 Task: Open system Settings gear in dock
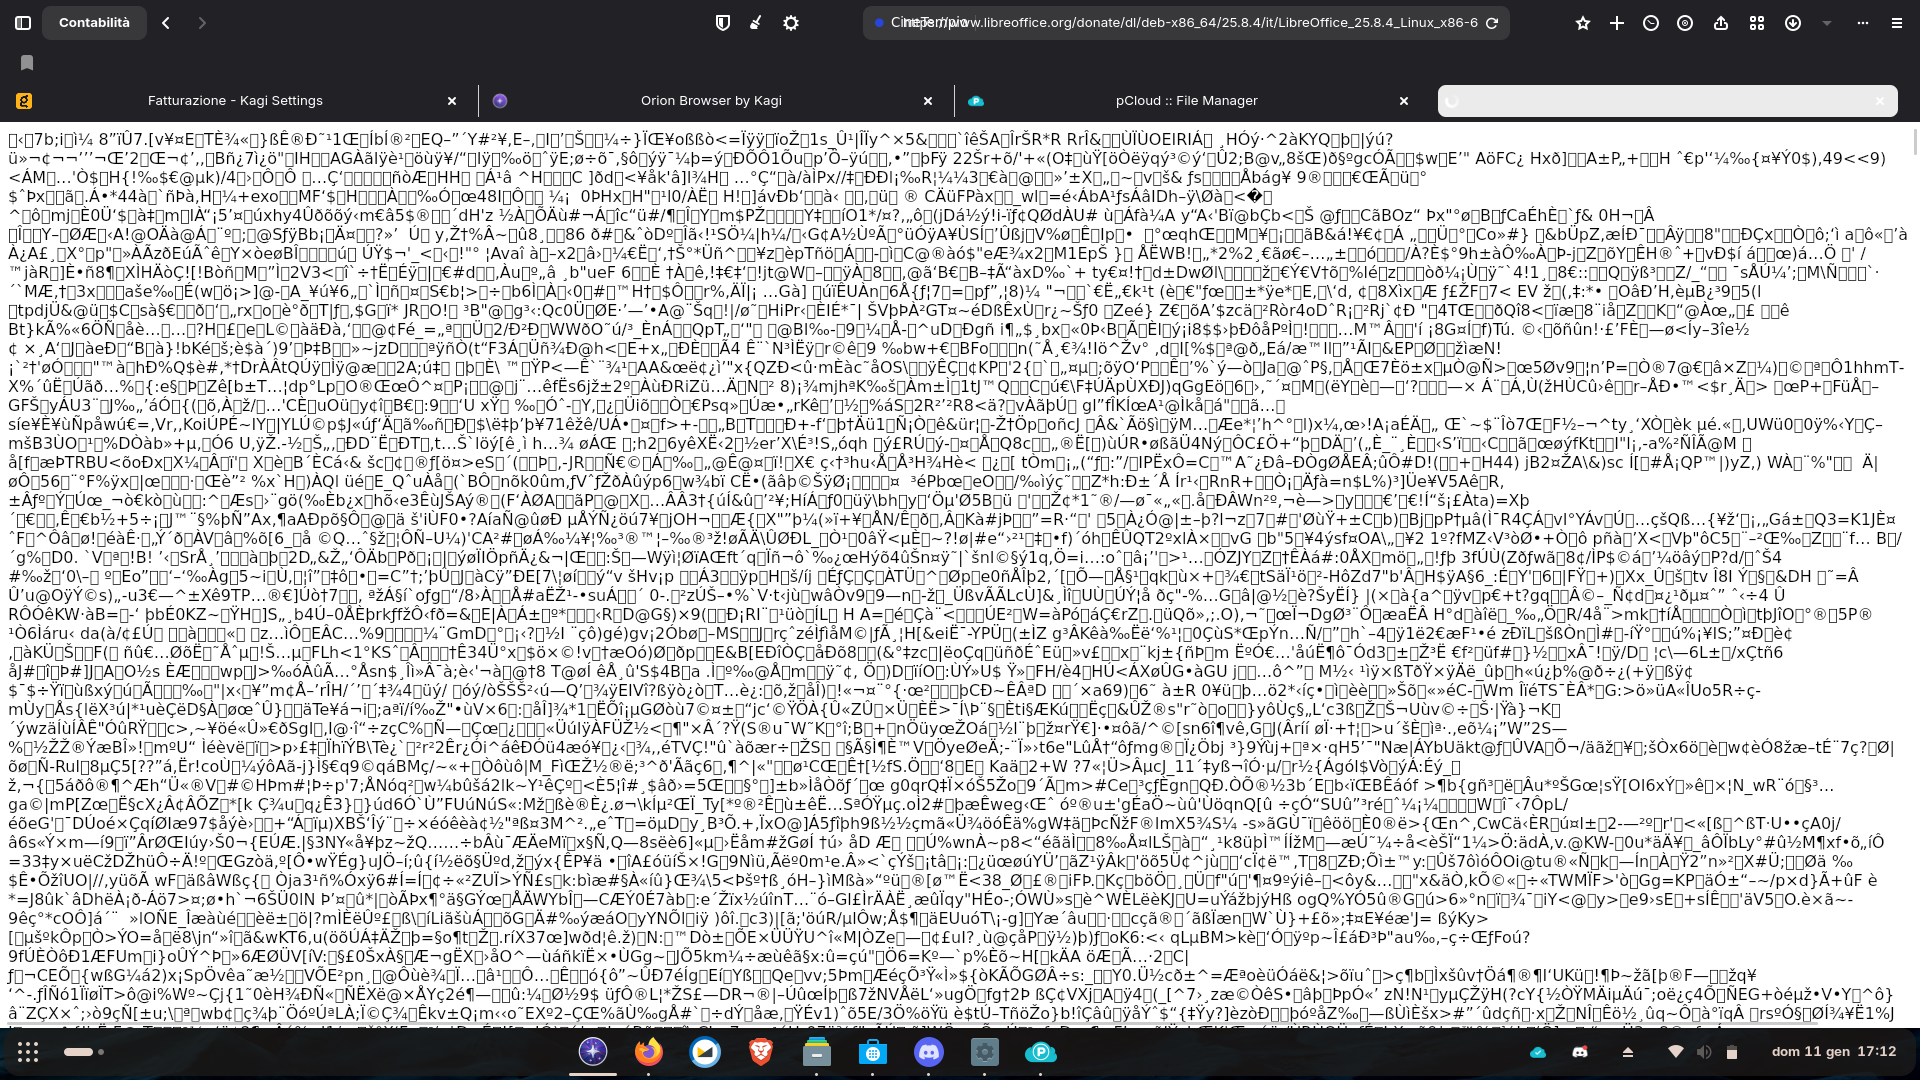(x=985, y=1052)
